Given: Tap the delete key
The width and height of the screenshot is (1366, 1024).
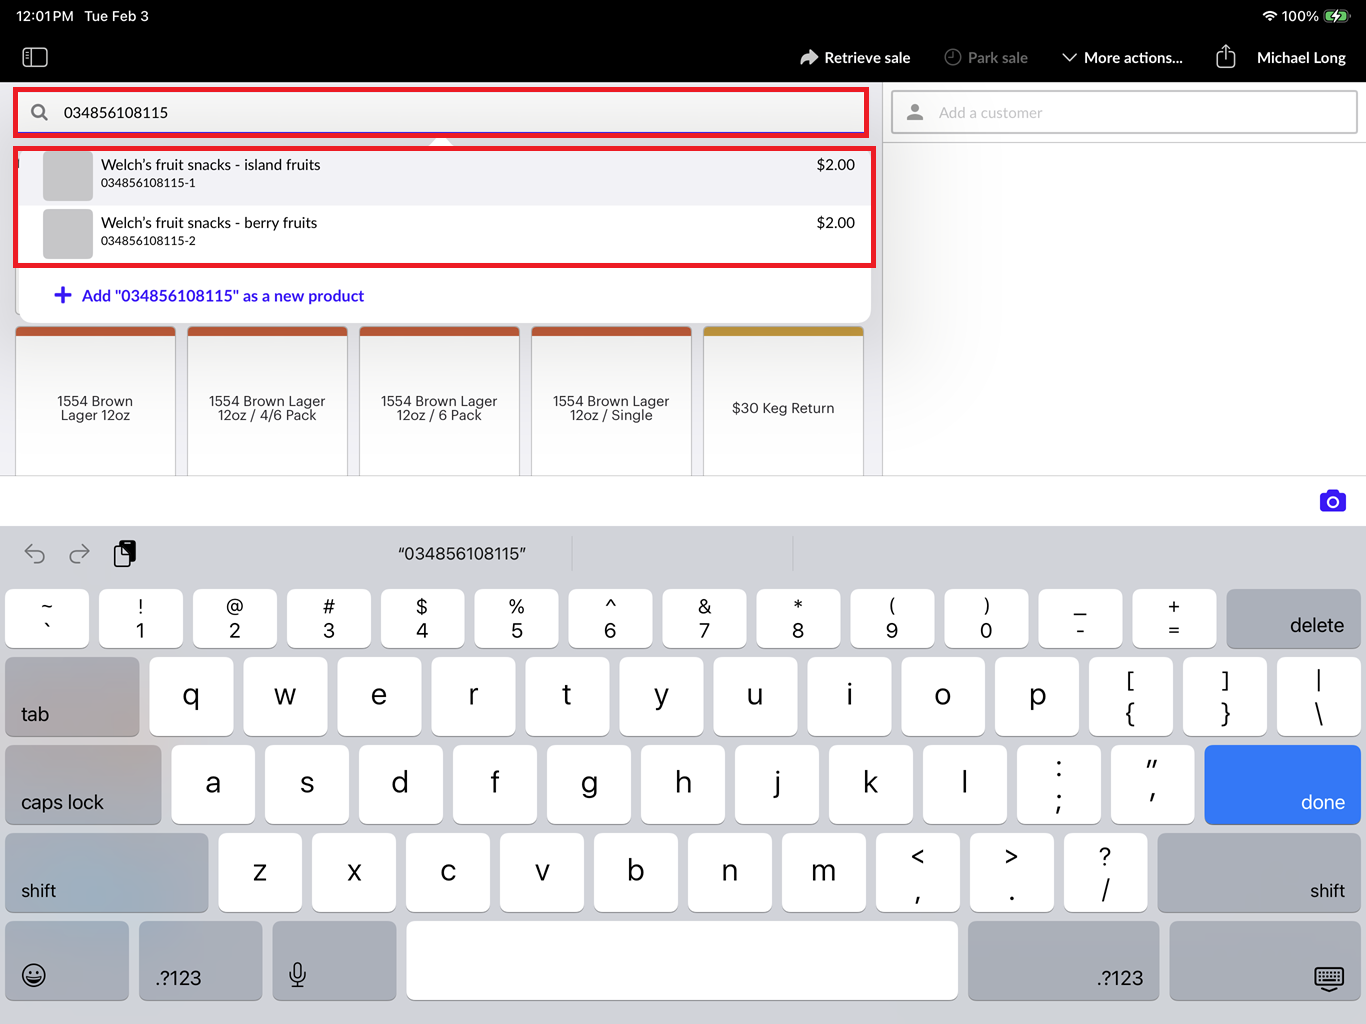Looking at the screenshot, I should 1293,619.
